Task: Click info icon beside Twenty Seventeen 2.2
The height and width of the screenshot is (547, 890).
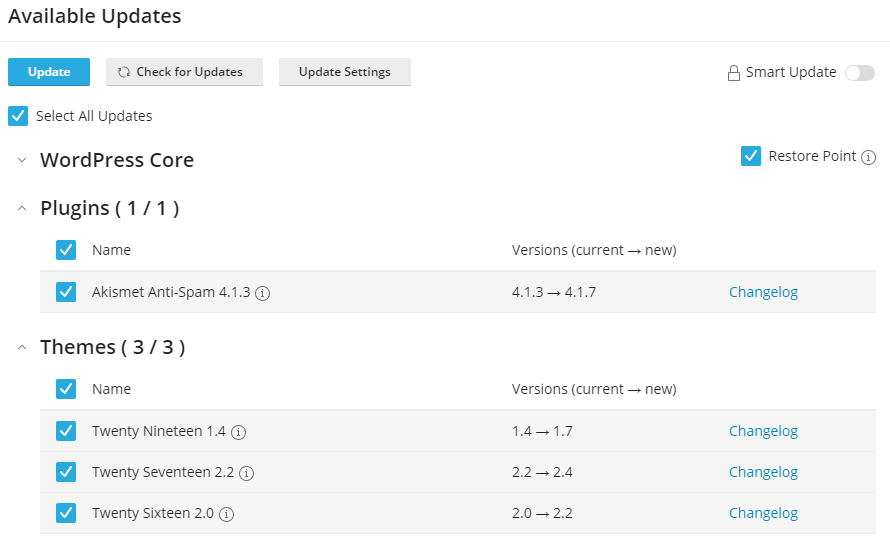Action: click(x=247, y=473)
